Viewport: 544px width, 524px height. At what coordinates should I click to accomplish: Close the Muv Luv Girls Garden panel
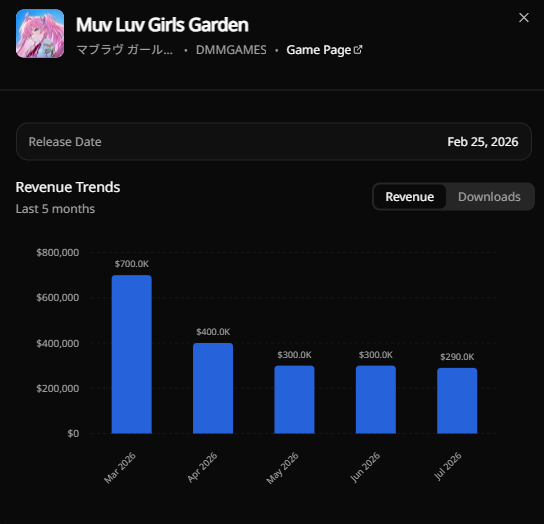[x=524, y=18]
